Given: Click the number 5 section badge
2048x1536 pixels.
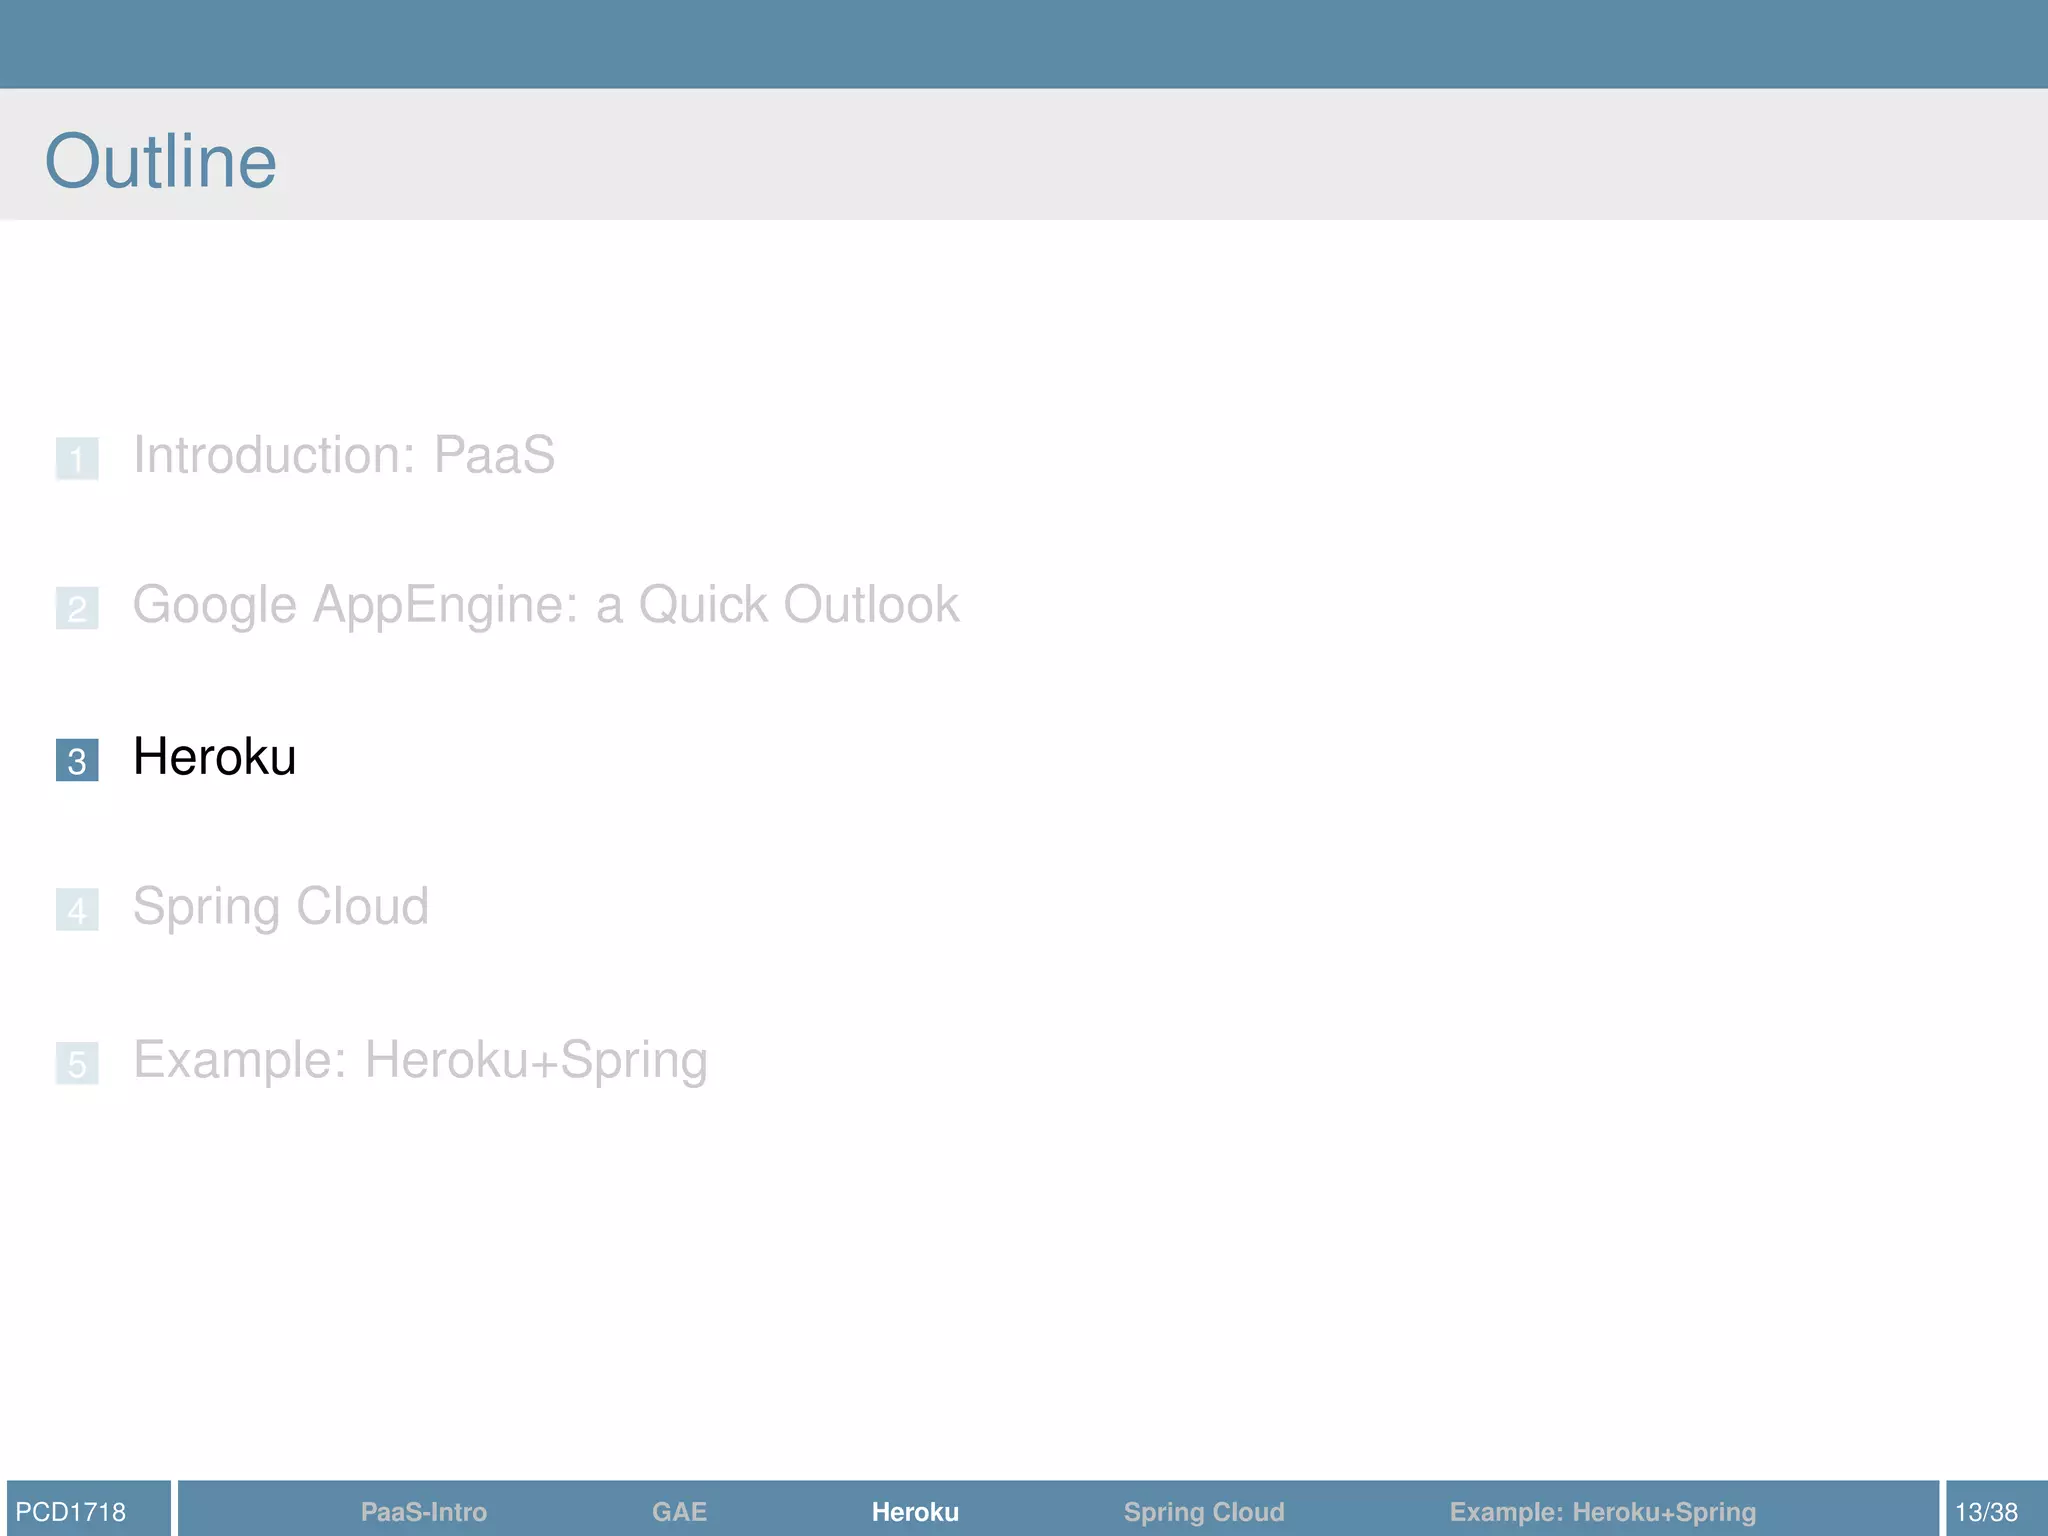Looking at the screenshot, I should tap(77, 1063).
